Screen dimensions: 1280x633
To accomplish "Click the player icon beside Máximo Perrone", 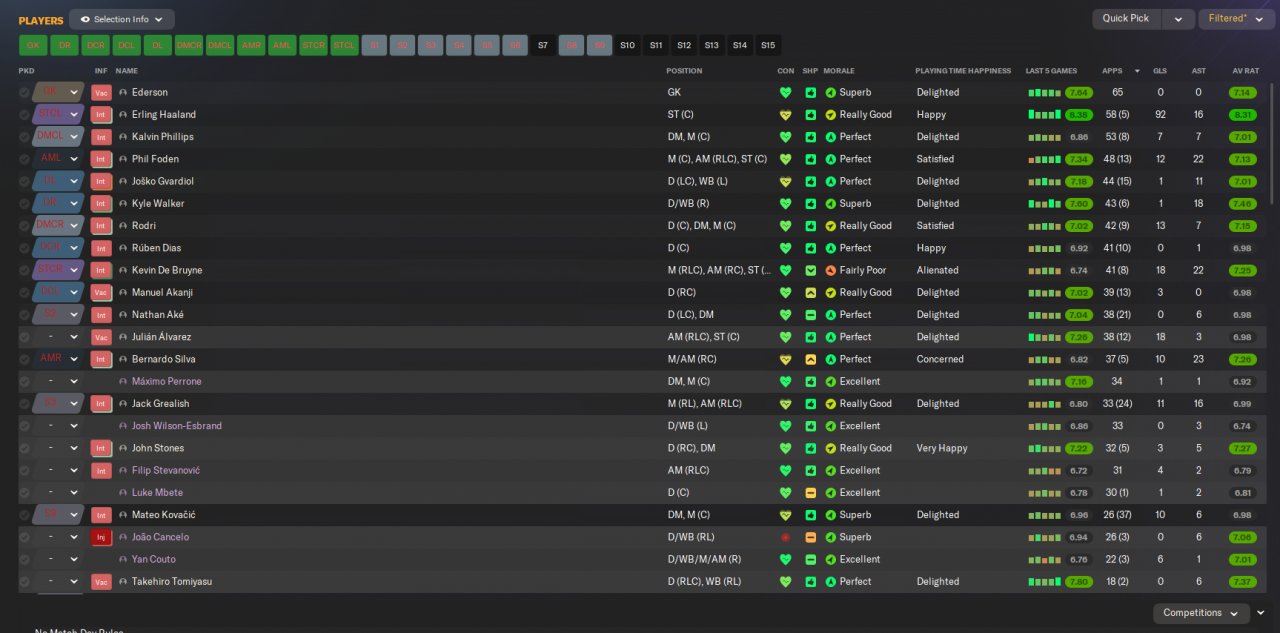I will [x=123, y=382].
